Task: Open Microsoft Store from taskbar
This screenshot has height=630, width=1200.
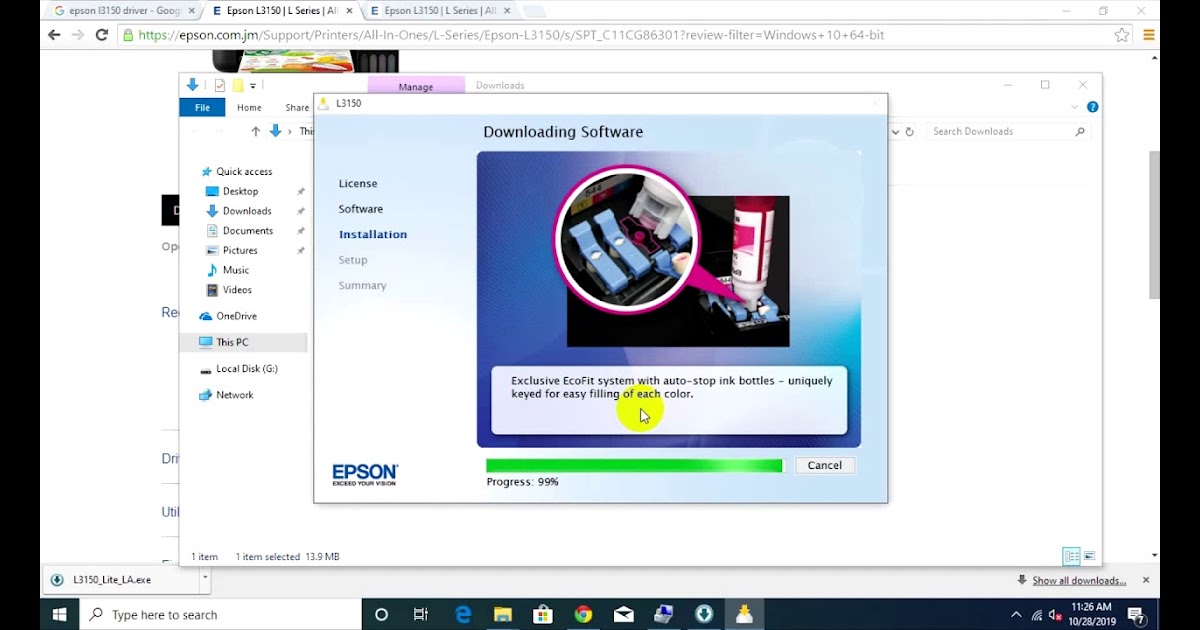Action: point(543,614)
